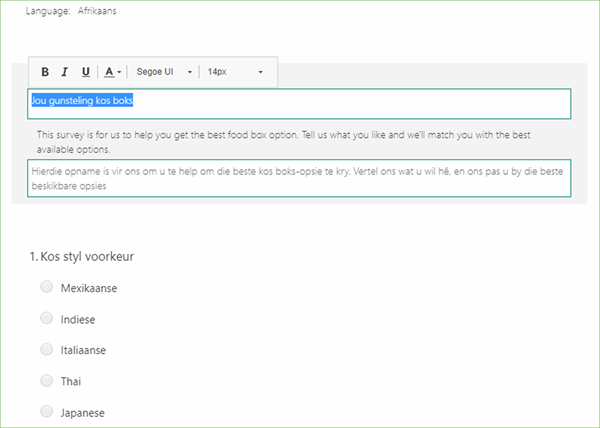600x428 pixels.
Task: Toggle bold formatting in the text toolbar
Action: click(45, 72)
